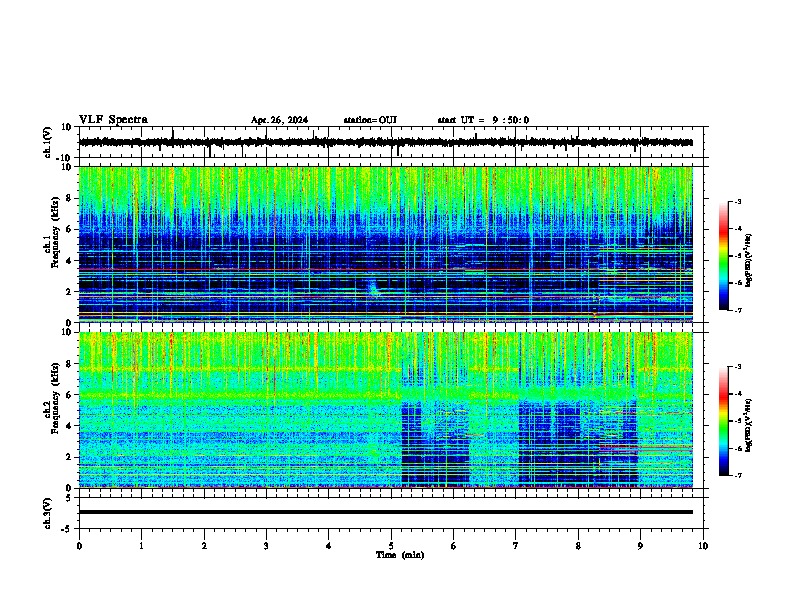This screenshot has width=792, height=612.
Task: Click the "2" tick on the time axis
Action: [204, 546]
